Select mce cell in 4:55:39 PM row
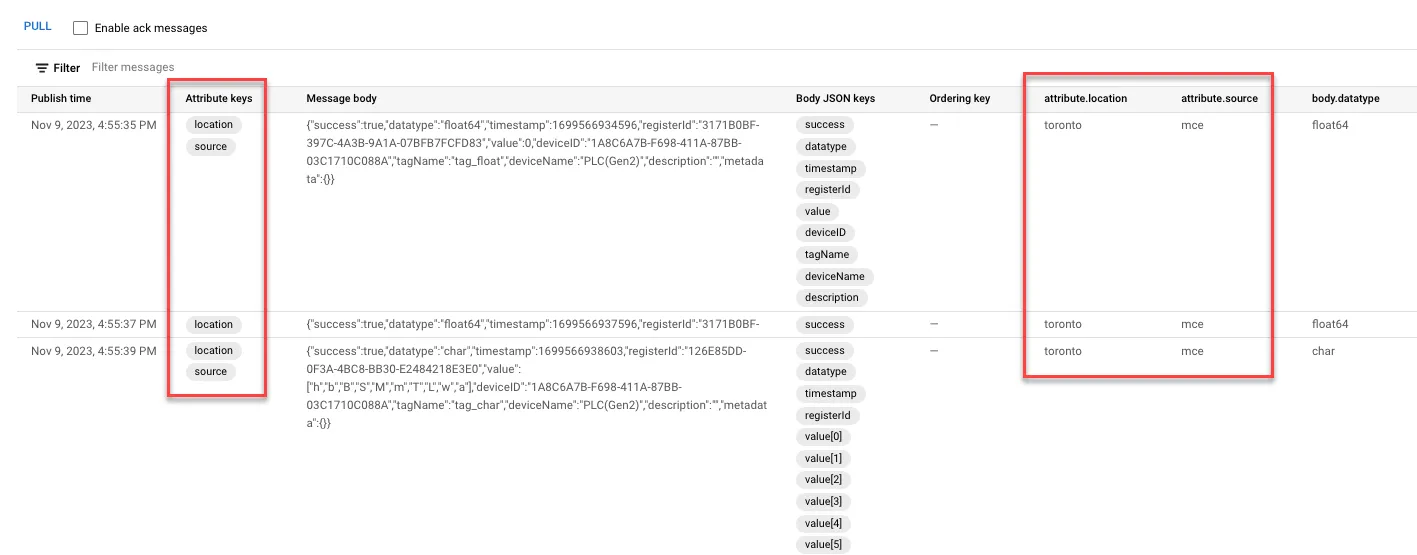Viewport: 1417px width, 555px height. coord(1192,352)
